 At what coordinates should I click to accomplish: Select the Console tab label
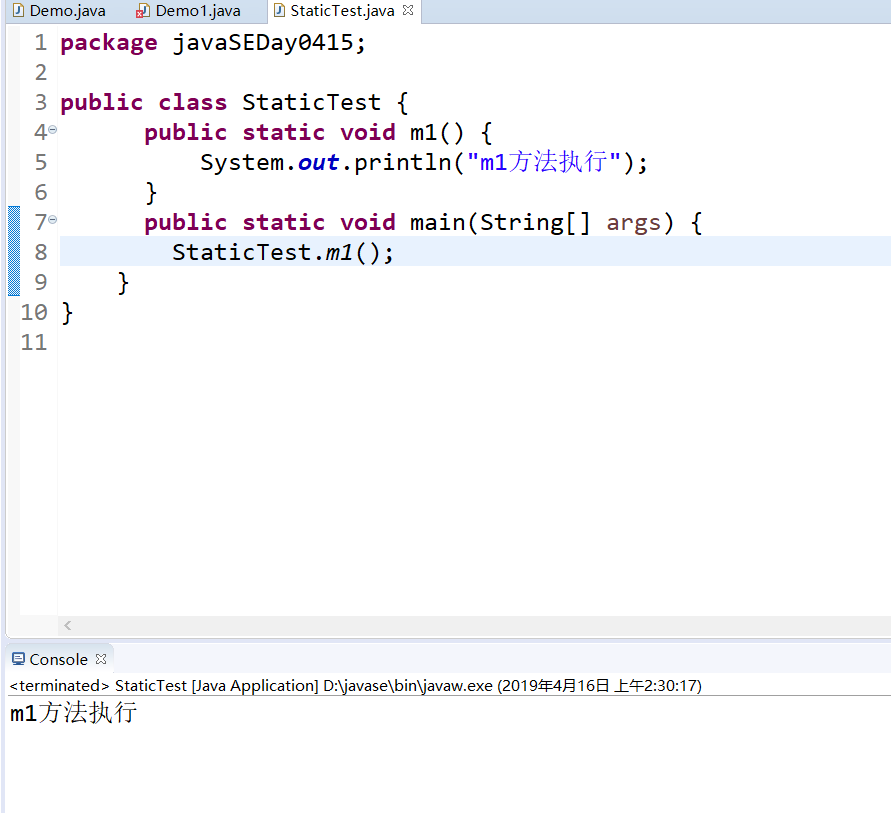(x=59, y=660)
